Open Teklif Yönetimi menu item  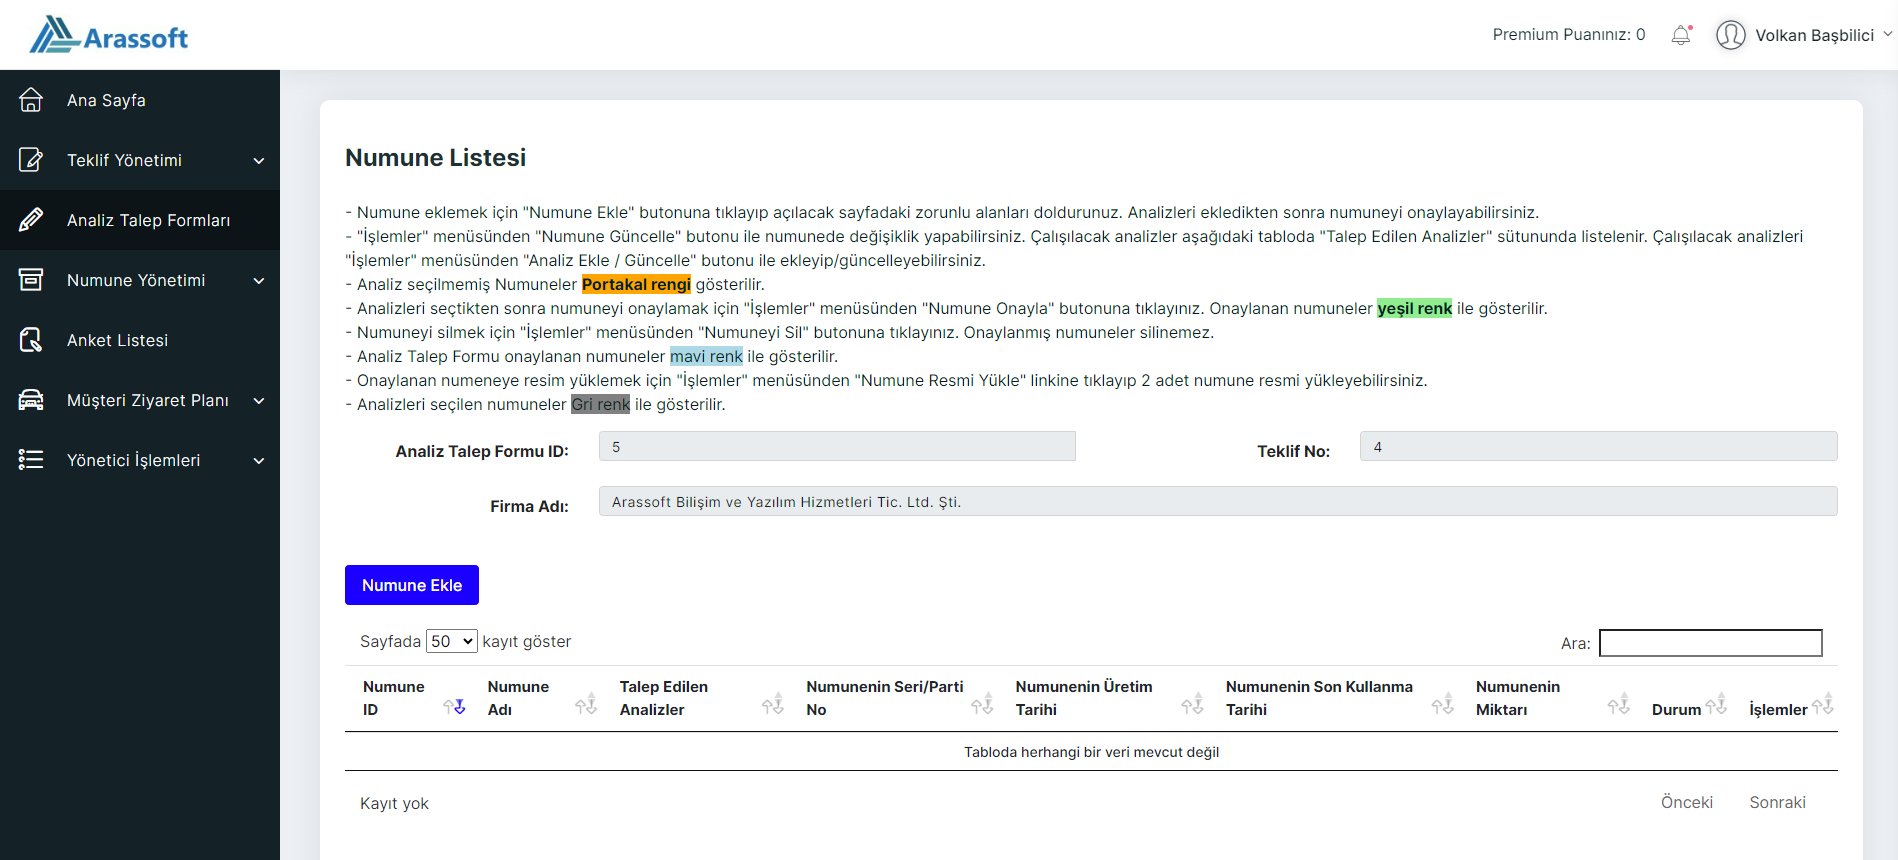click(140, 160)
